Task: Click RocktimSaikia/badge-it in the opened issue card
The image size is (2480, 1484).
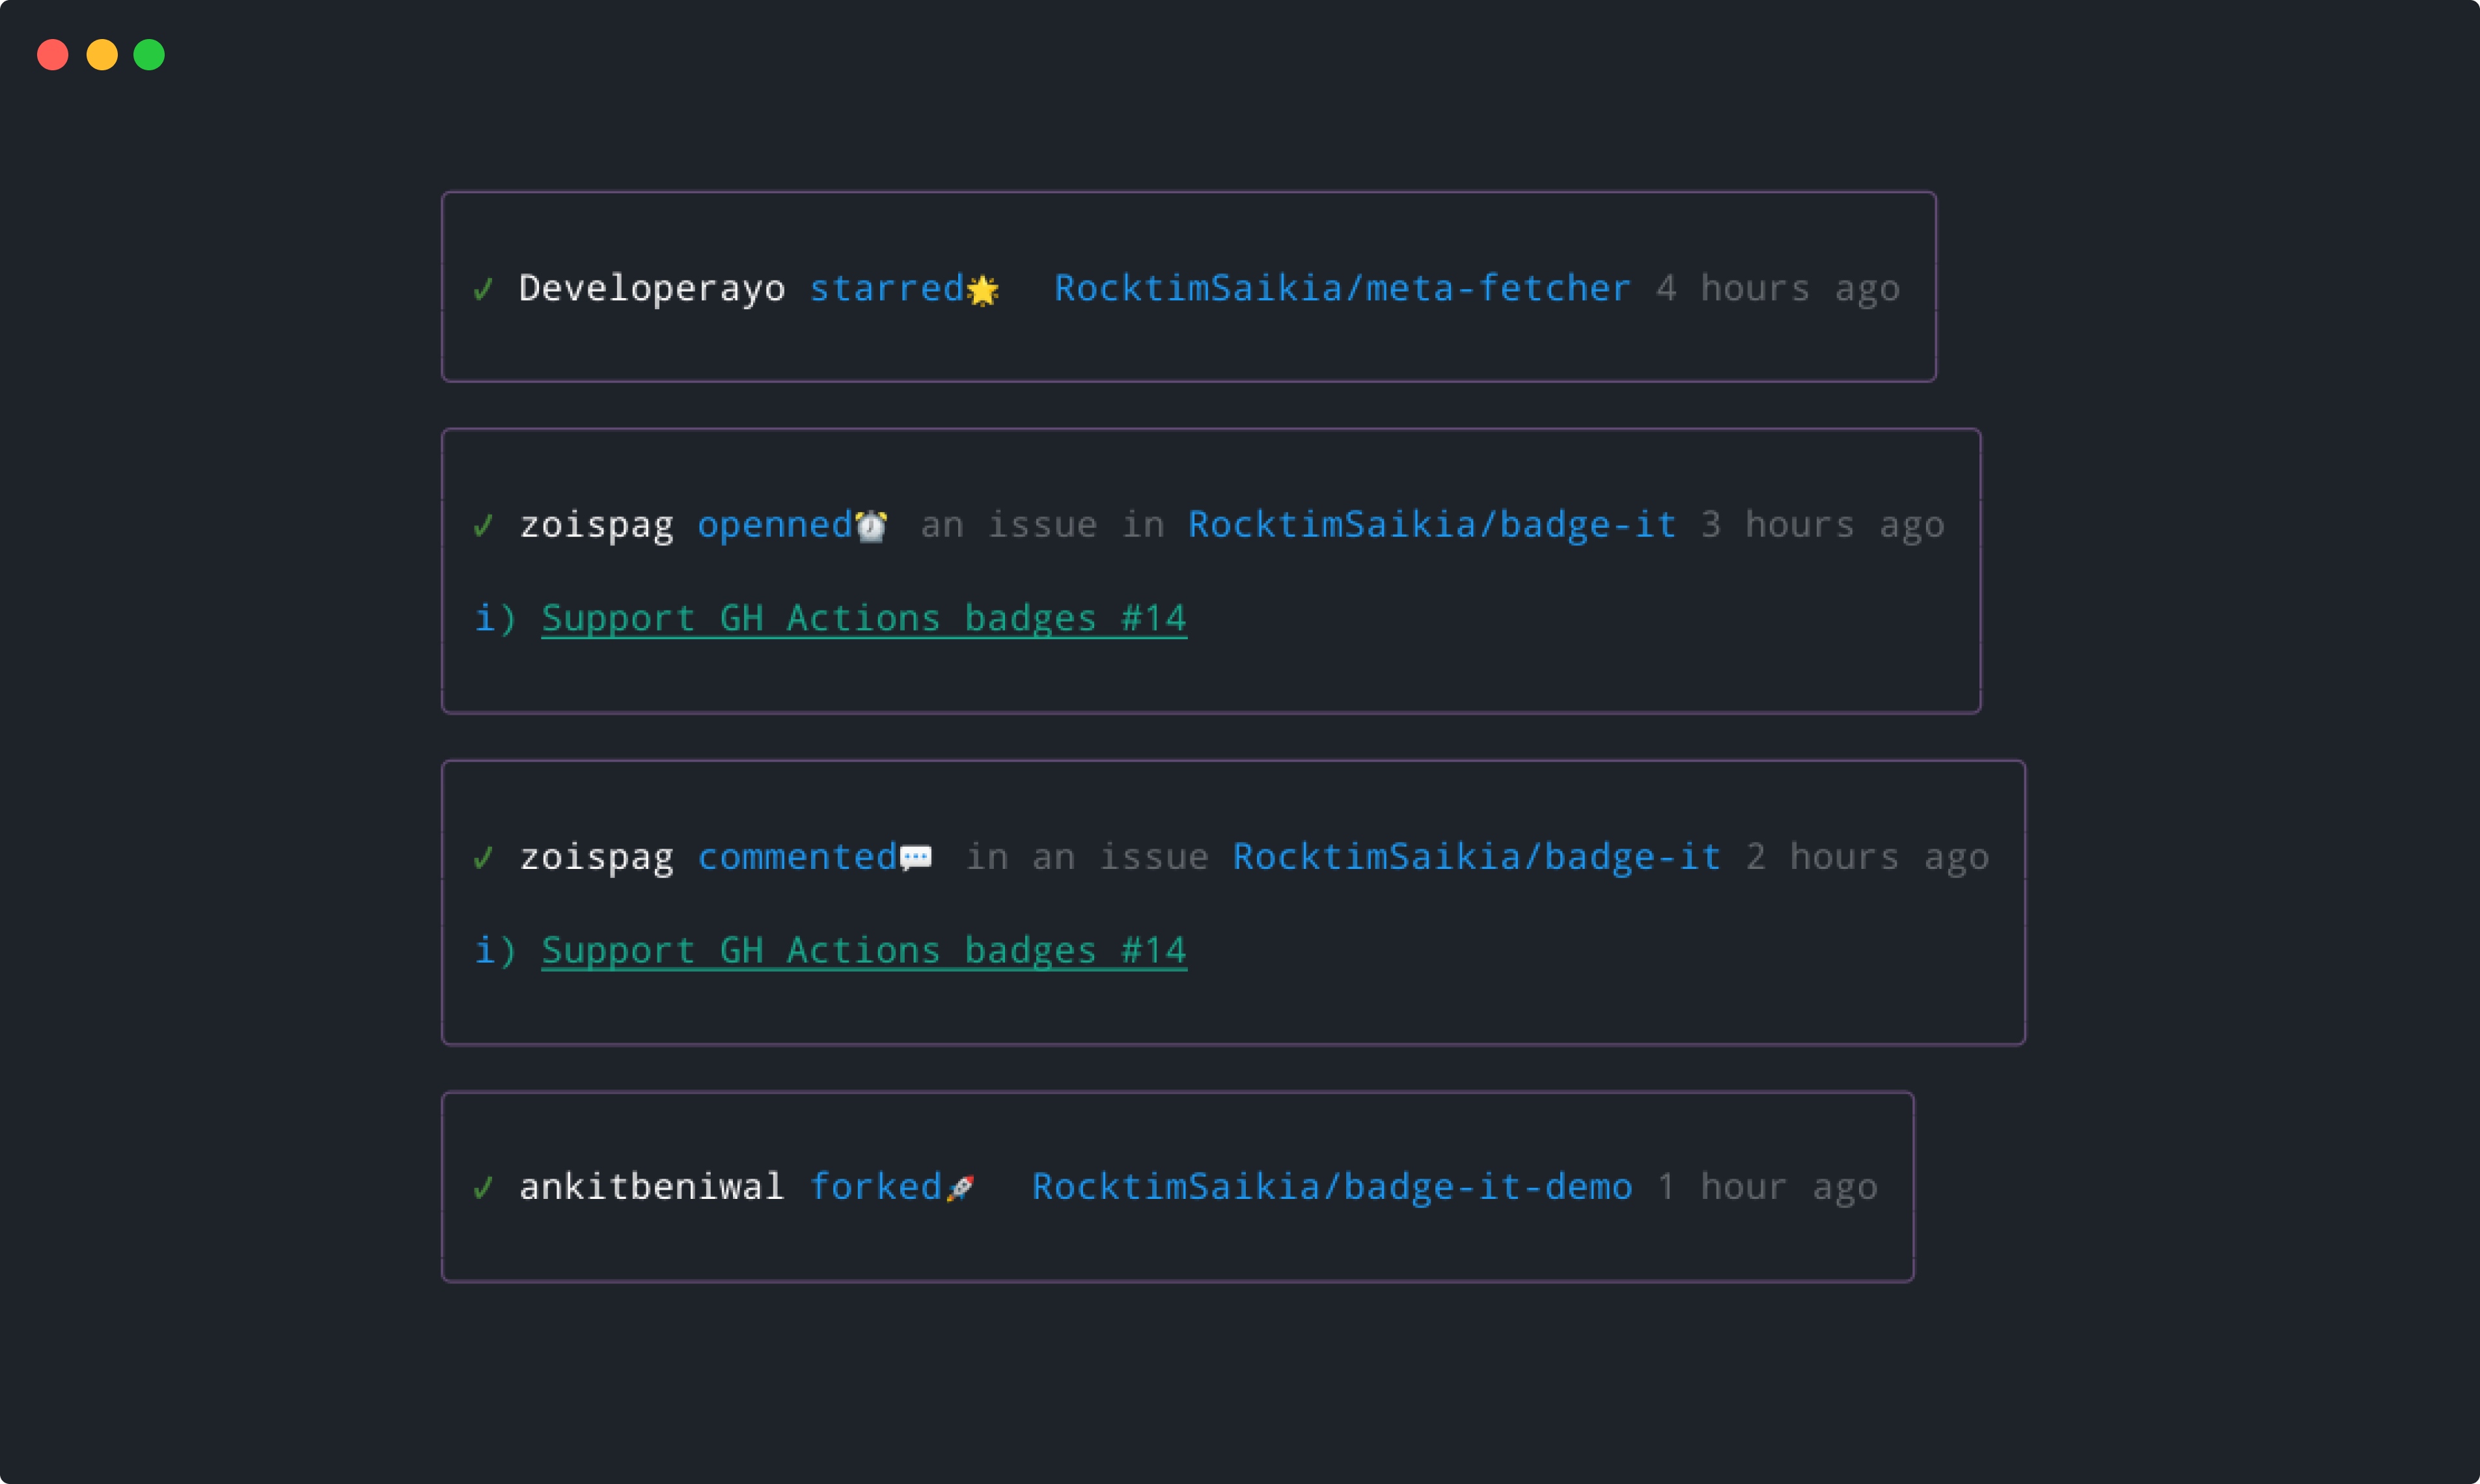Action: (x=1432, y=524)
